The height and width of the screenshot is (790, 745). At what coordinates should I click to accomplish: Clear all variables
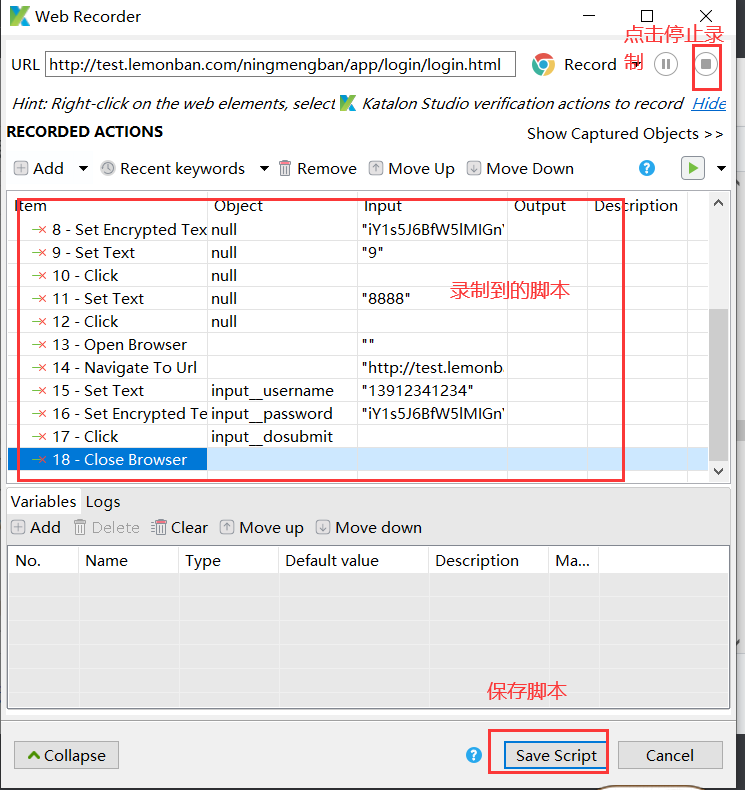pos(179,528)
